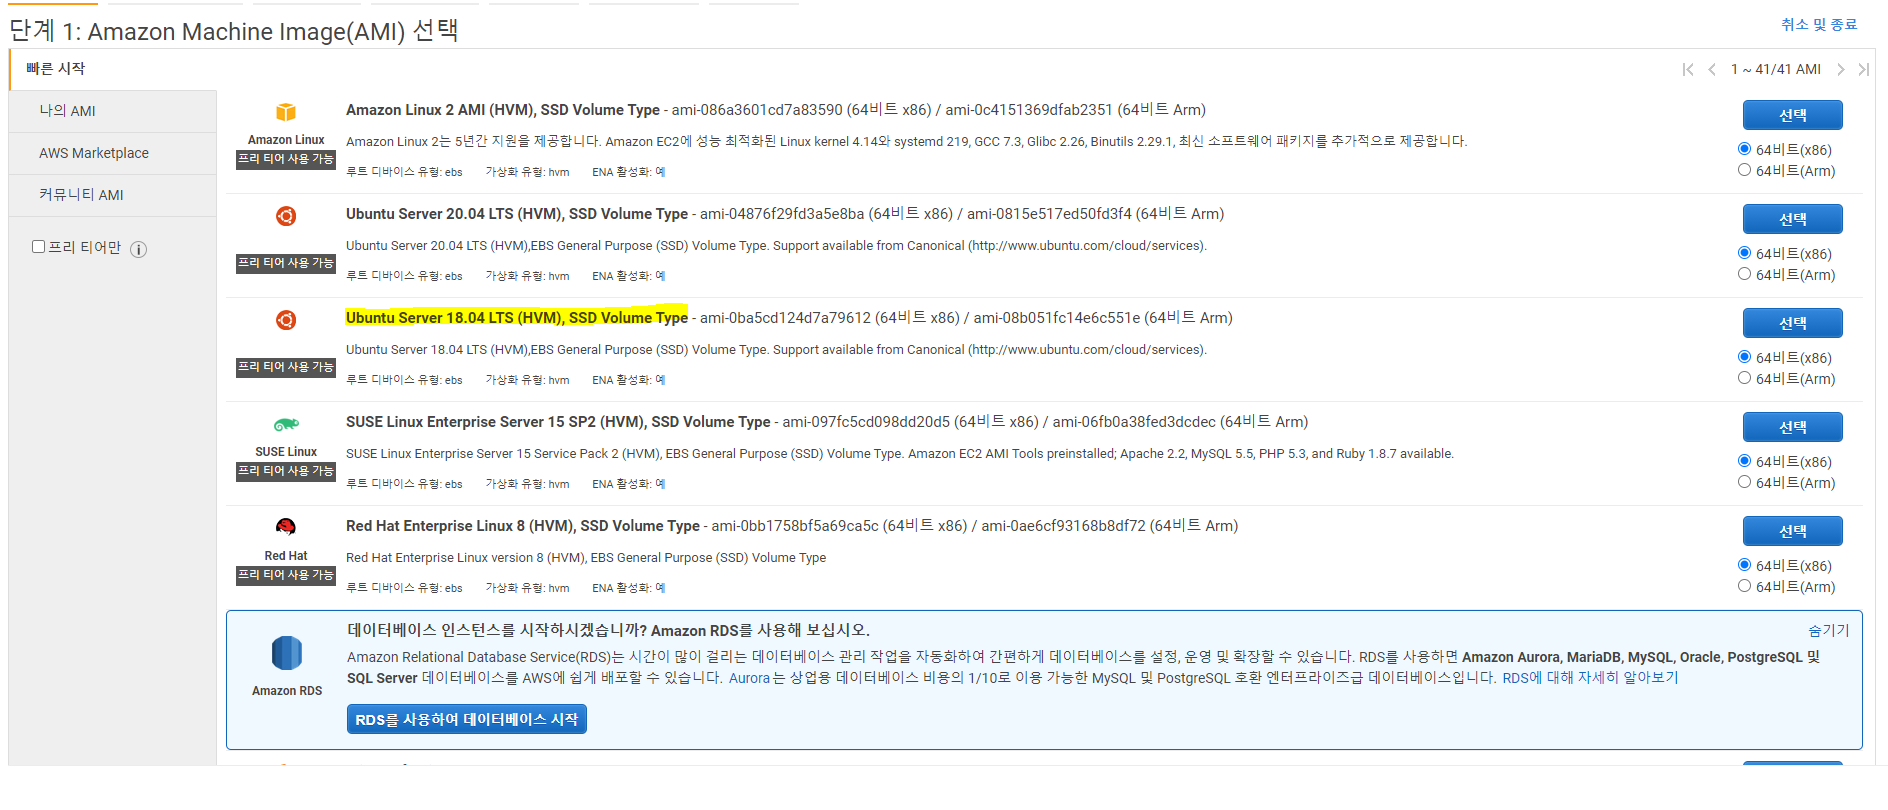Click the Amazon RDS label text
This screenshot has width=1888, height=810.
point(287,691)
